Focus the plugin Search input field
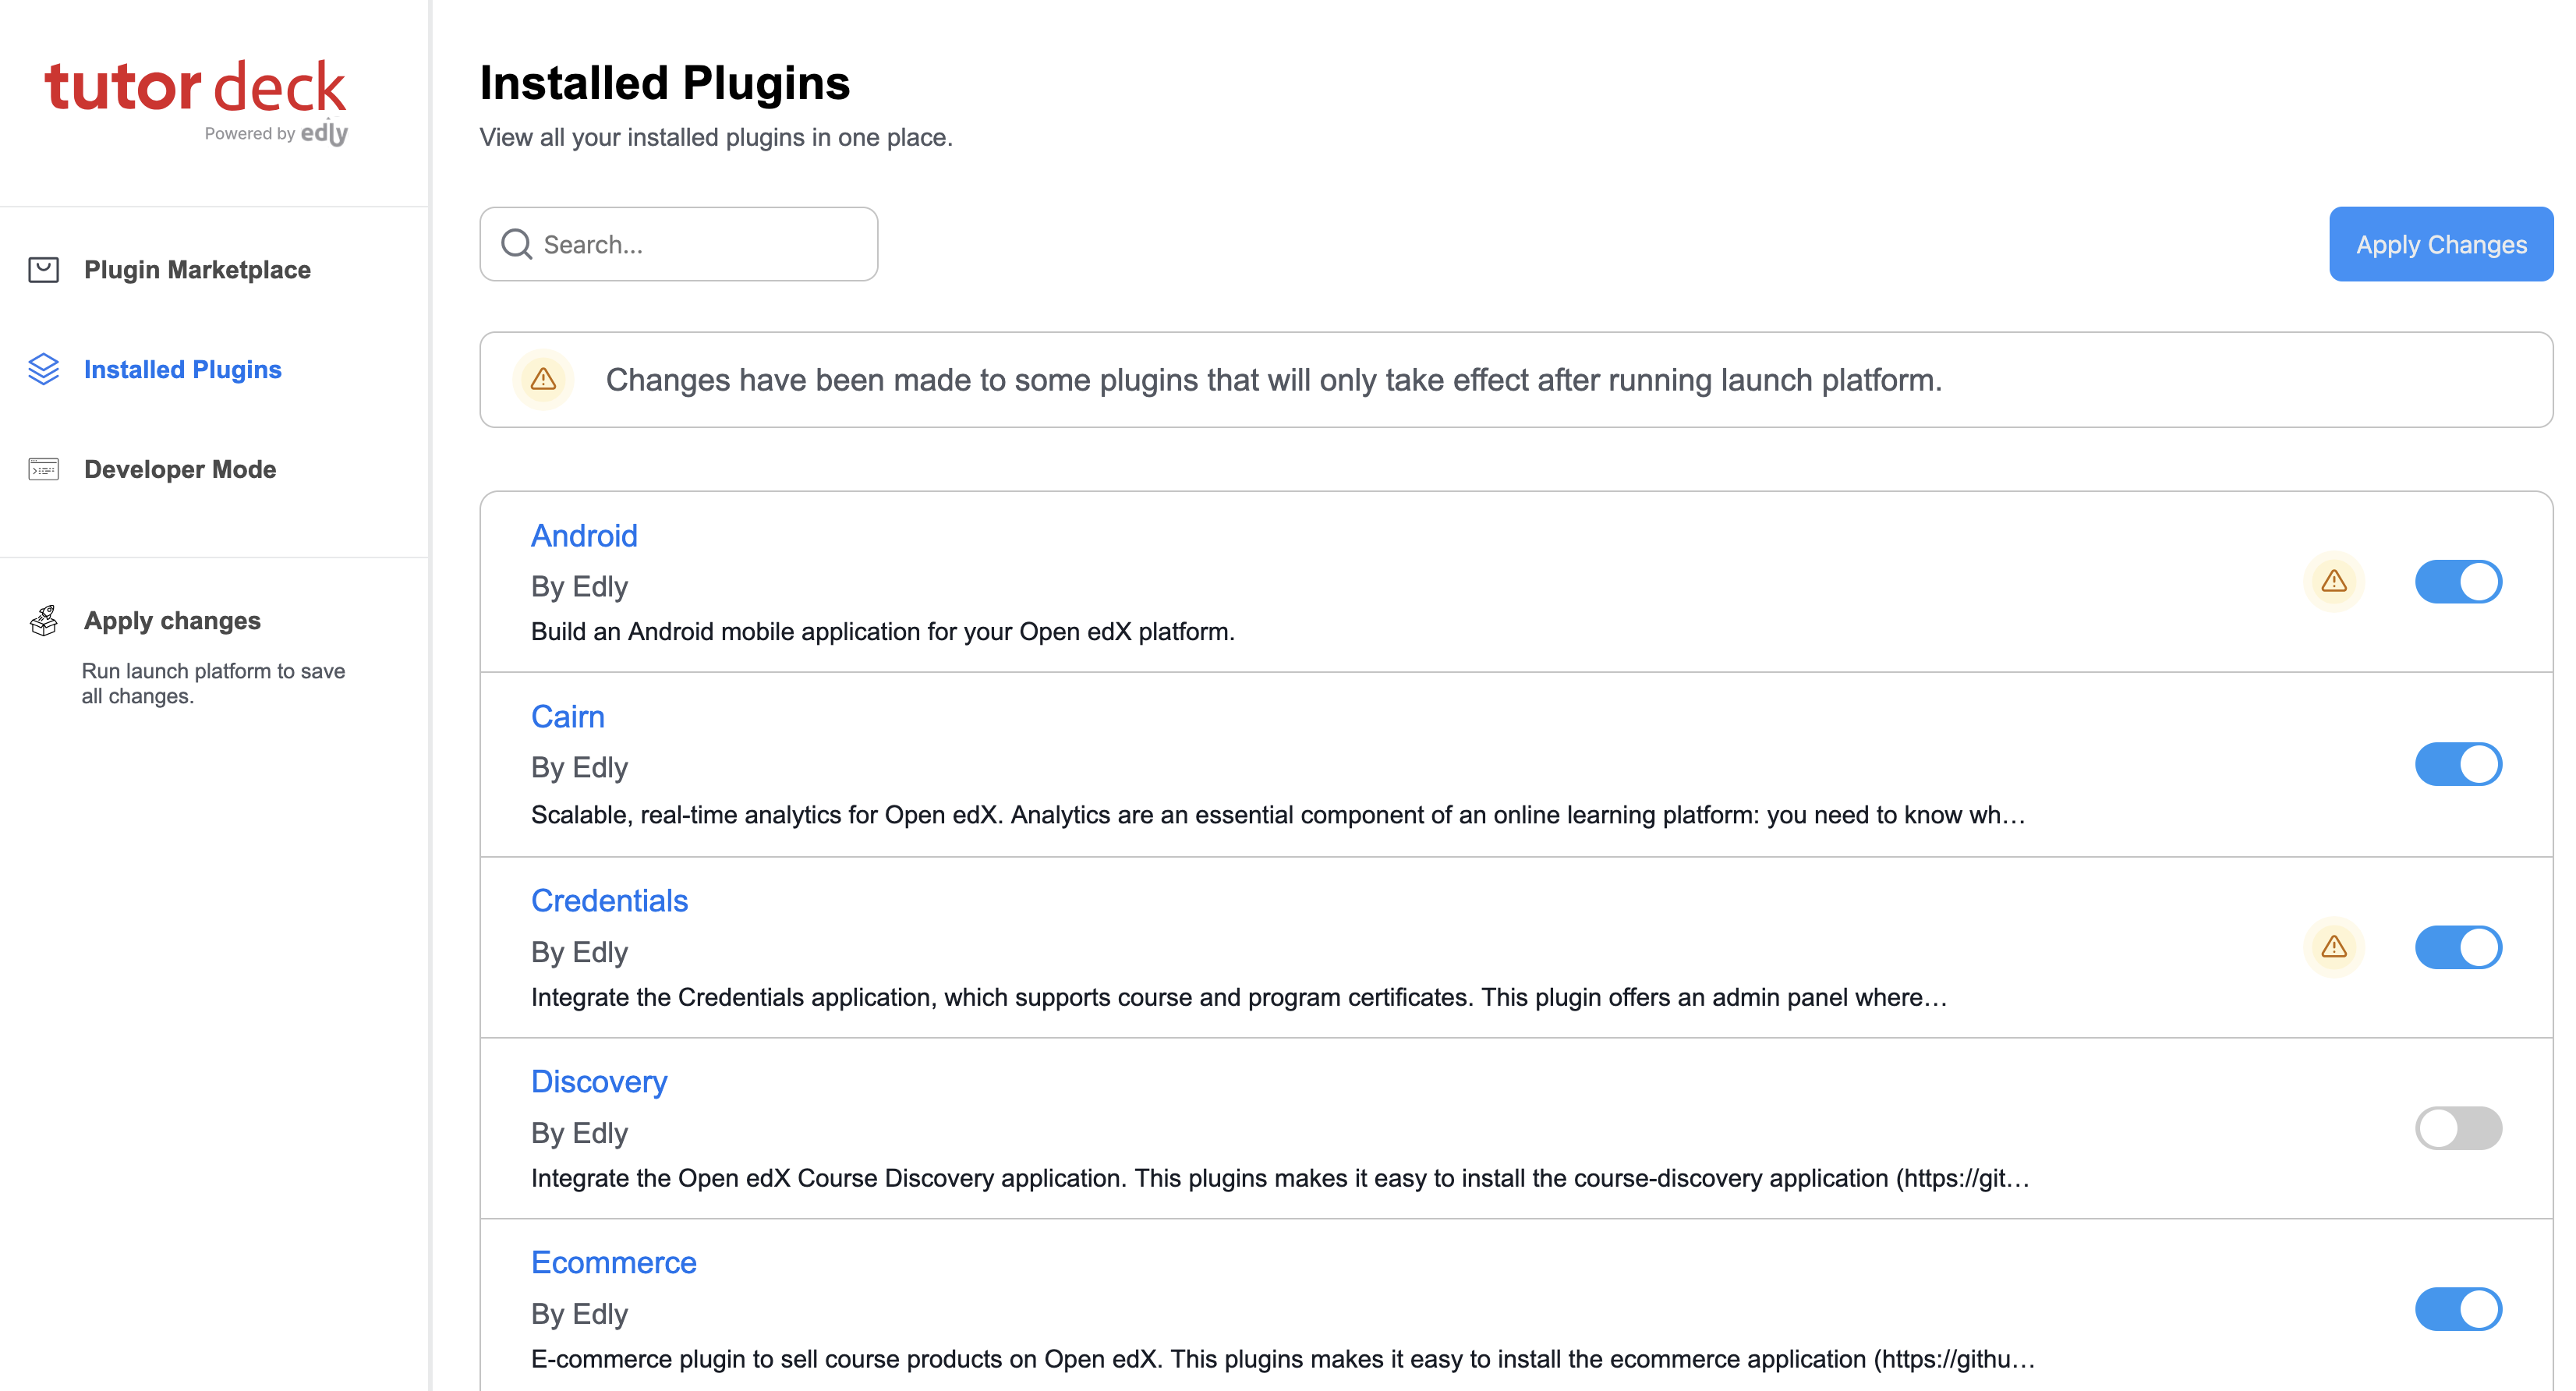 coord(679,244)
